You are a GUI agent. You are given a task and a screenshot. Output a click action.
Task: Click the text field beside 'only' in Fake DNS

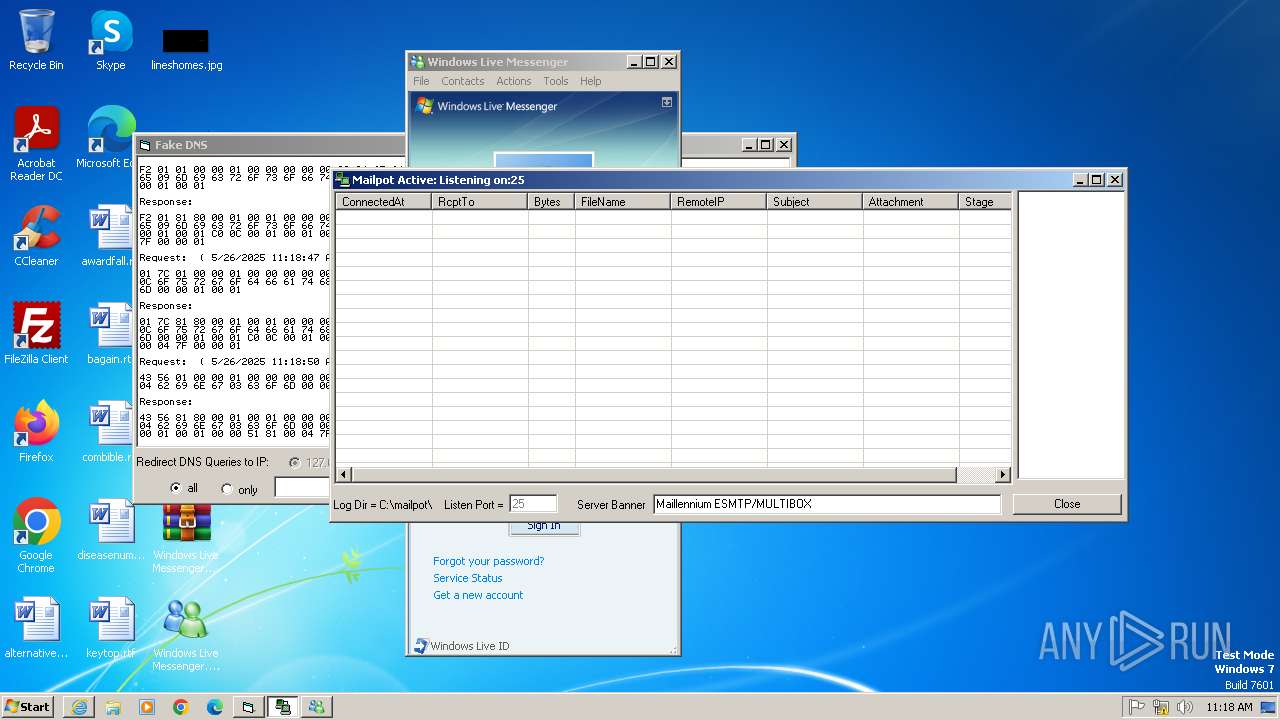click(303, 488)
